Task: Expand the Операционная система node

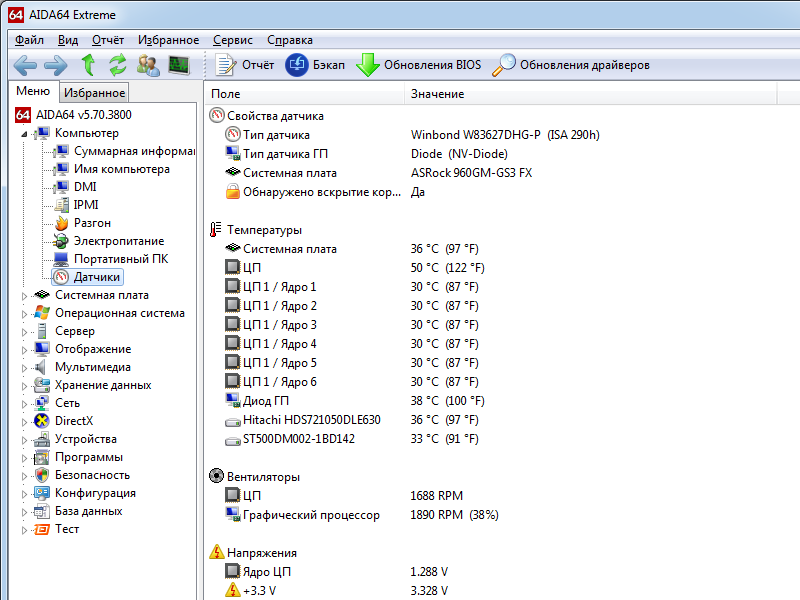Action: coord(24,314)
